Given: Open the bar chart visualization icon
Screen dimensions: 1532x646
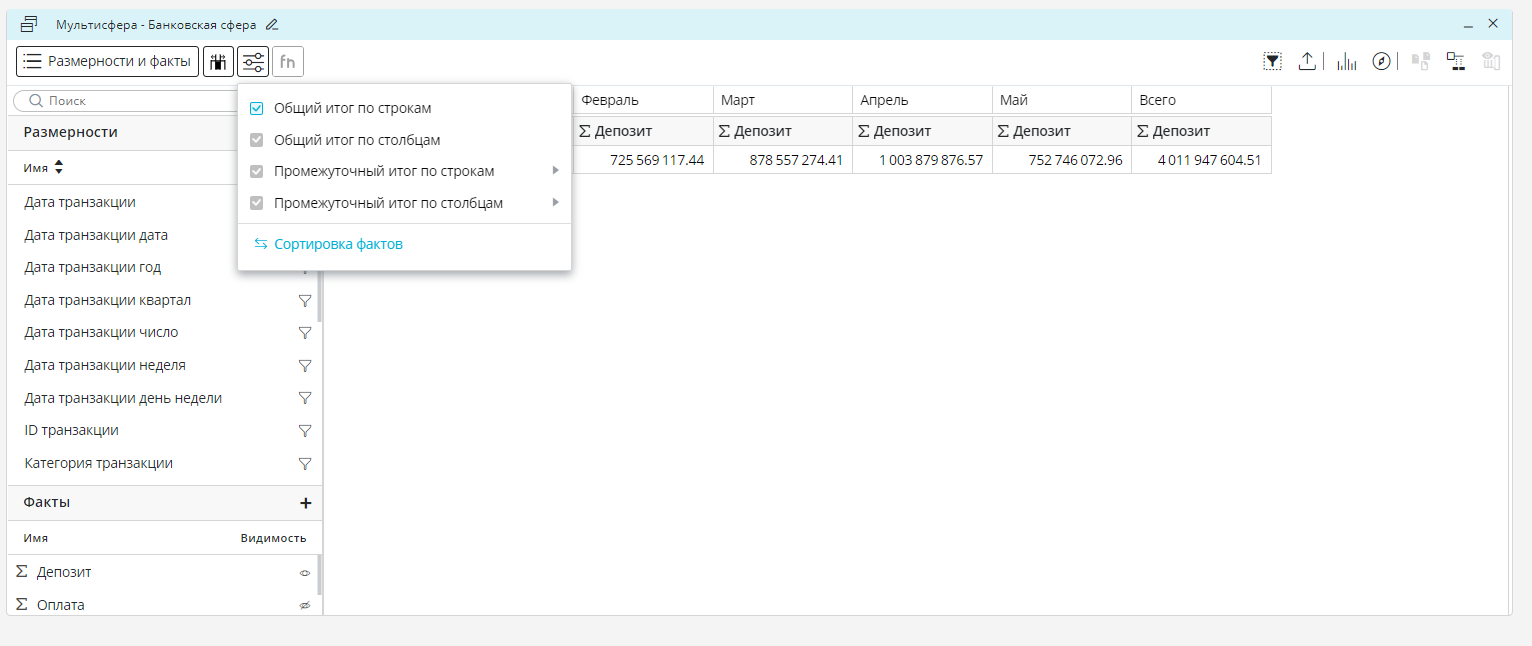Looking at the screenshot, I should (1347, 62).
